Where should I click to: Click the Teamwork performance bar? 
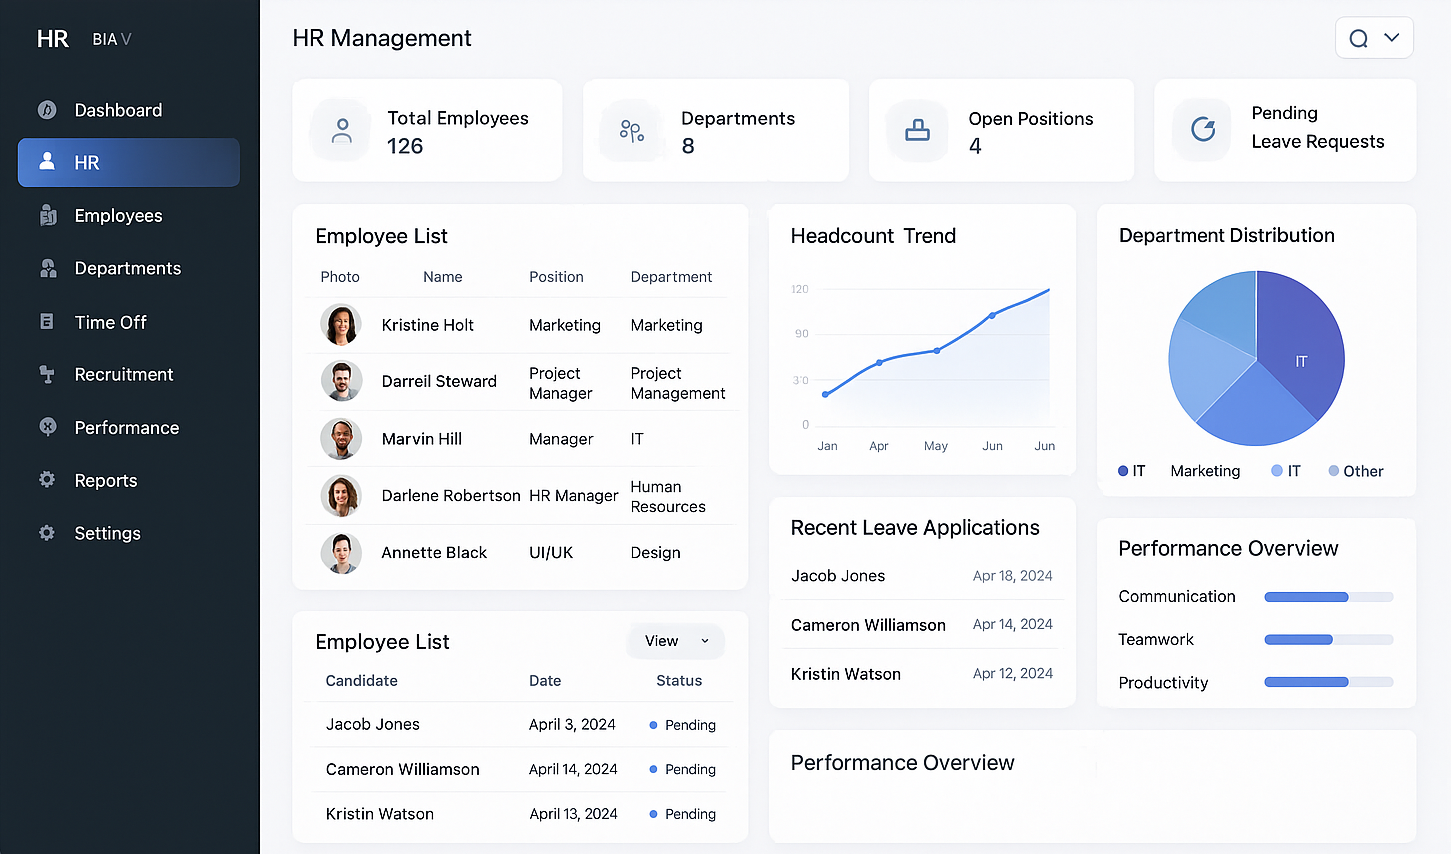[1329, 640]
